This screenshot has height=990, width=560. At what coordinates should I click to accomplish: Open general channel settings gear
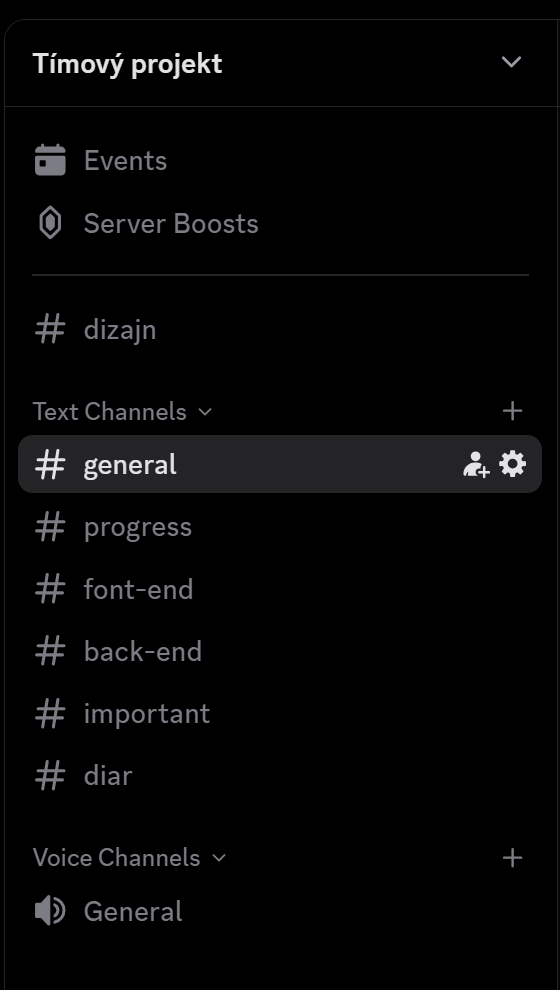click(x=512, y=464)
